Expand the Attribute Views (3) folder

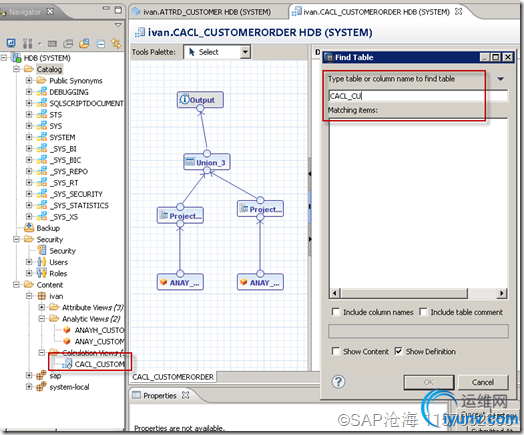41,307
